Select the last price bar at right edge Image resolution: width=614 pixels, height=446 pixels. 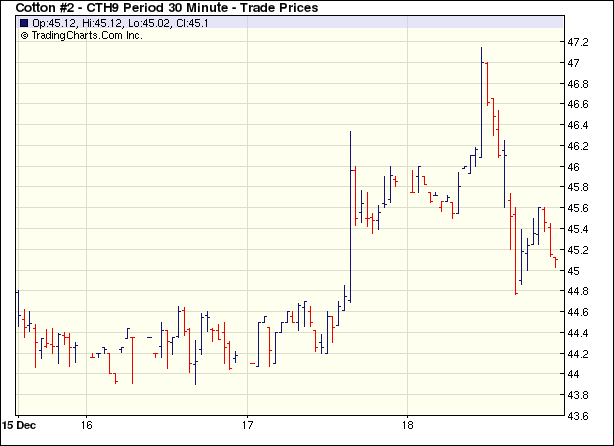tap(556, 262)
